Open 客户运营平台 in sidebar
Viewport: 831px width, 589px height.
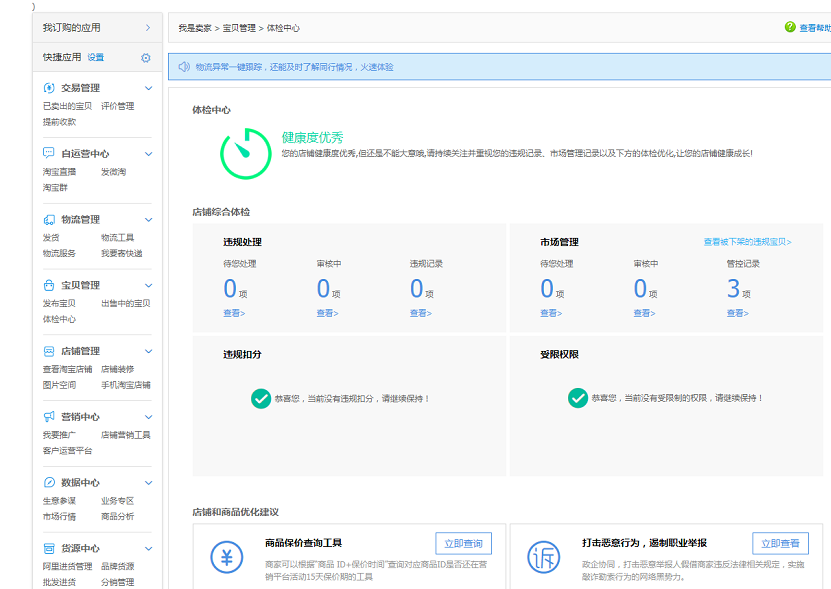(67, 451)
